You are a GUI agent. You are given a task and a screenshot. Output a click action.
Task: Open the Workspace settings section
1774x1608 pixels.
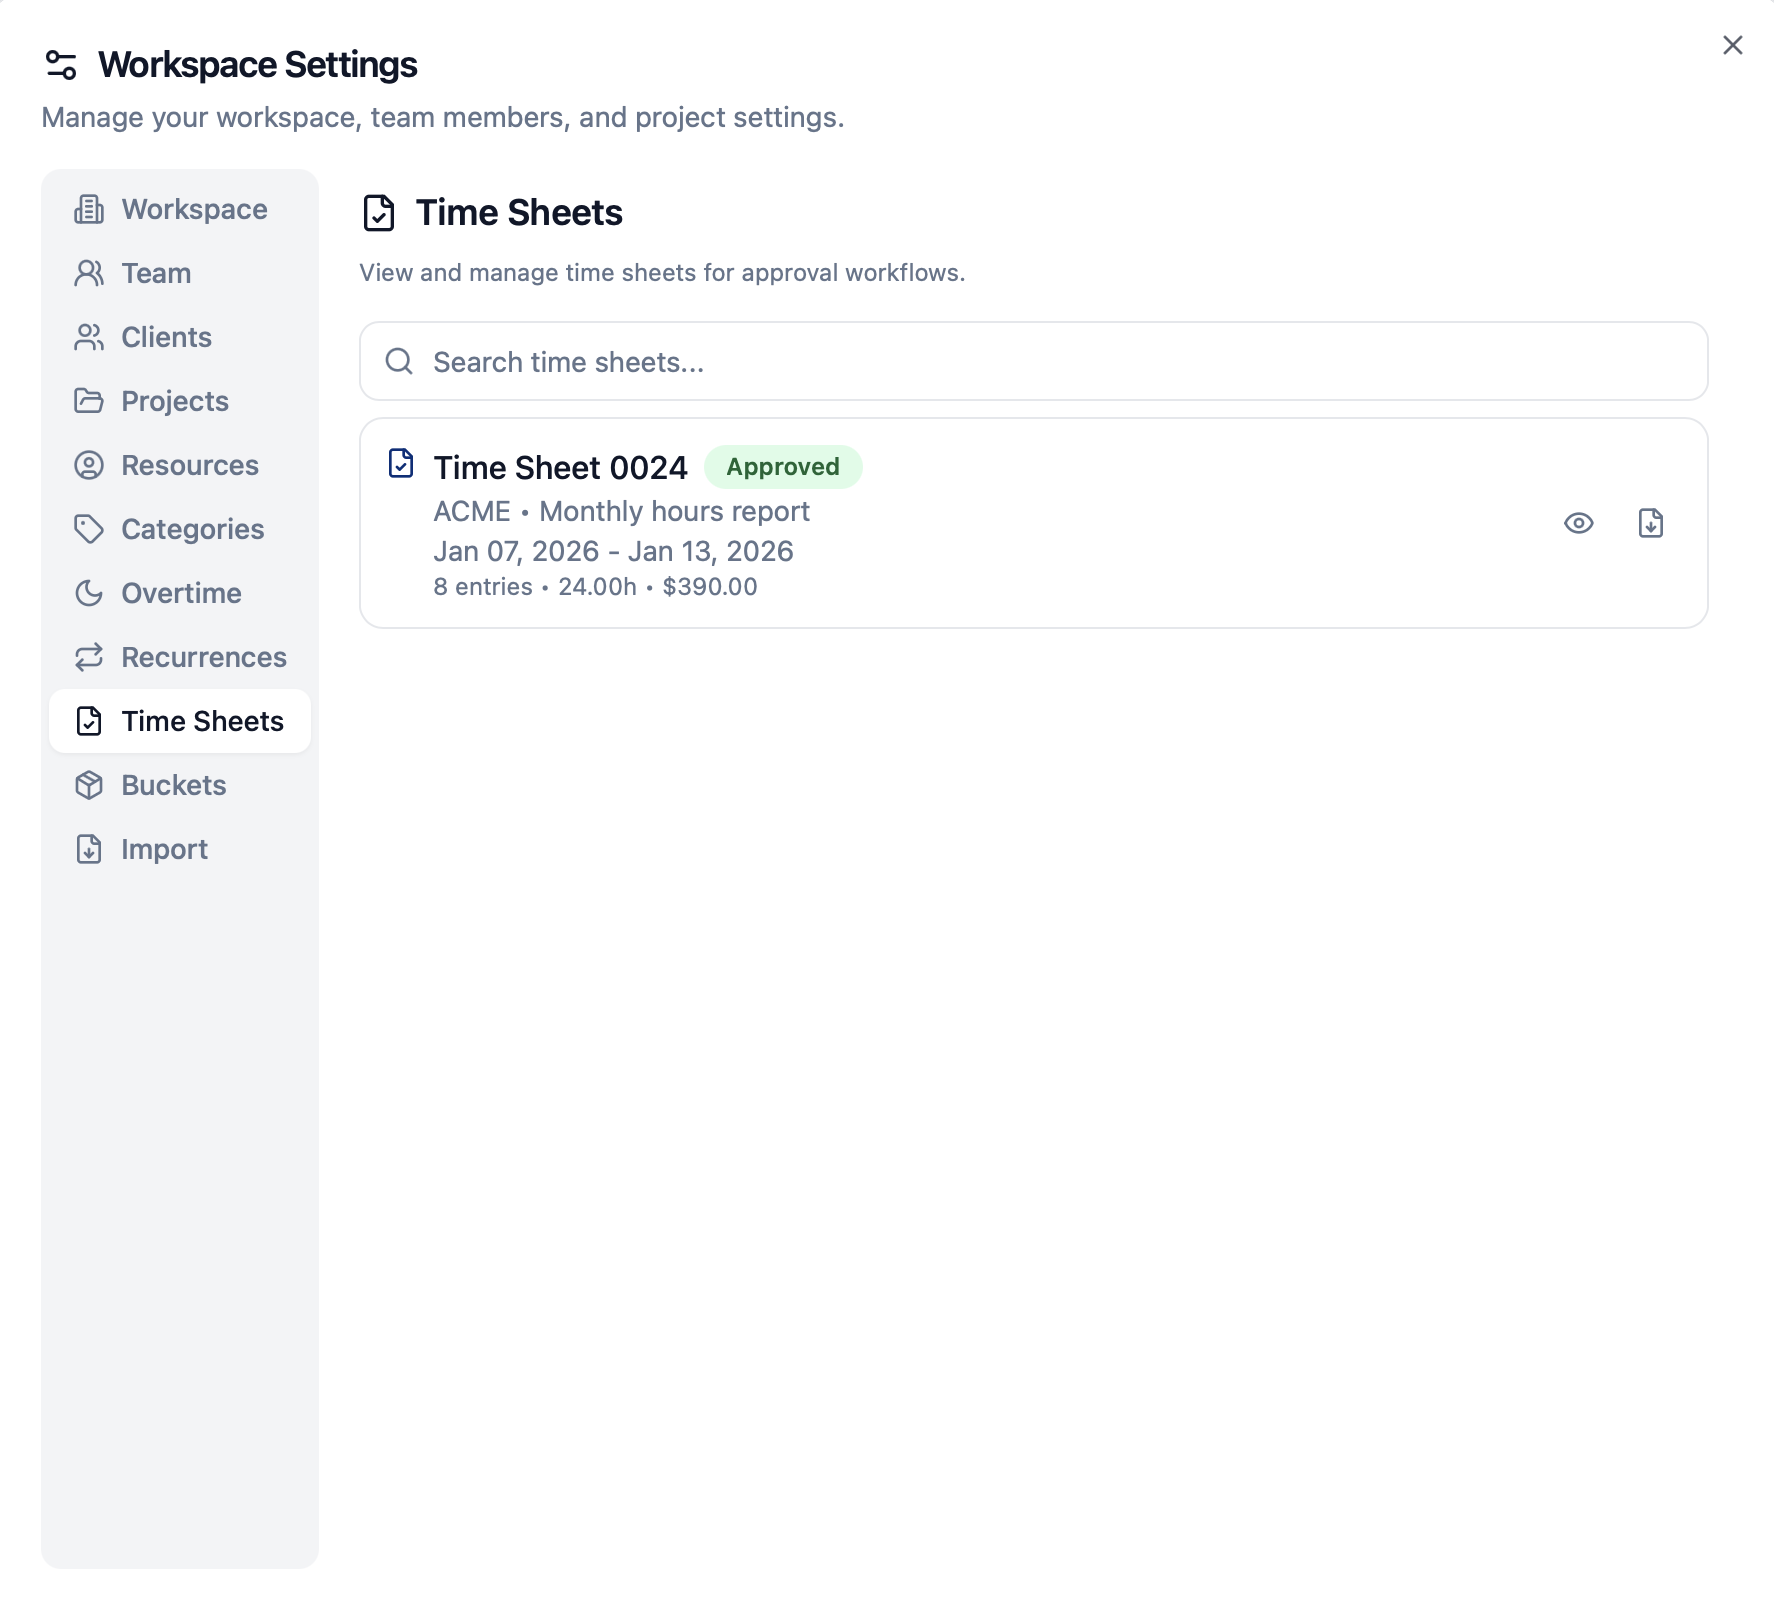[180, 209]
